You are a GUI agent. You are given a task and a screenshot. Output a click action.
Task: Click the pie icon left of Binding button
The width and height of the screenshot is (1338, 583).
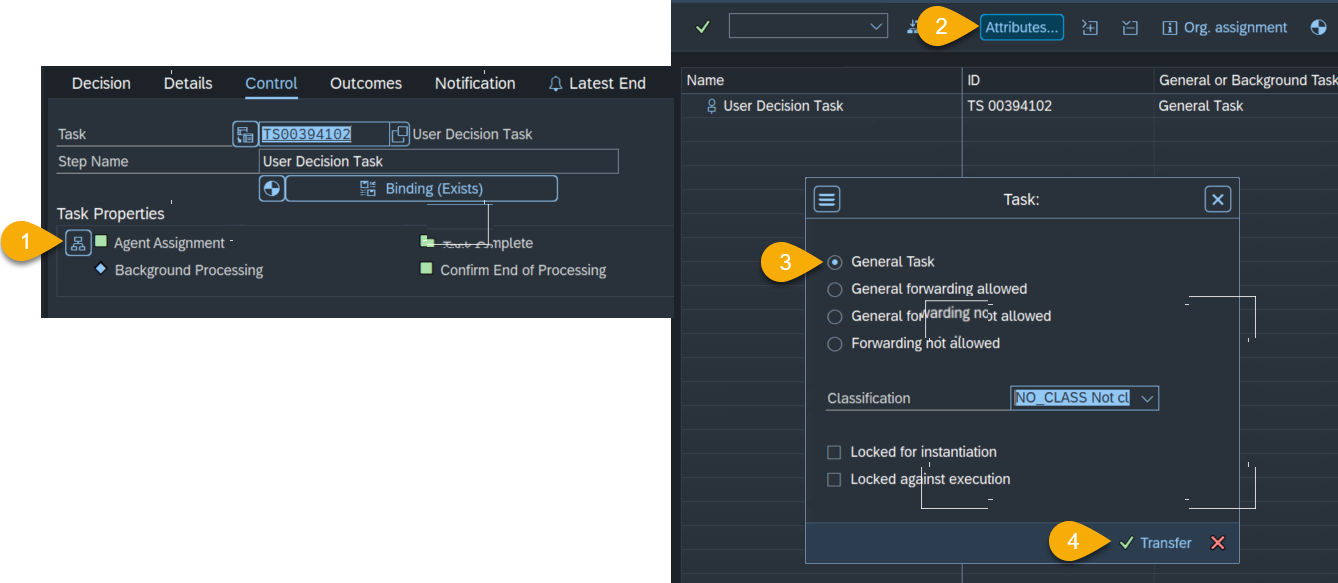271,188
